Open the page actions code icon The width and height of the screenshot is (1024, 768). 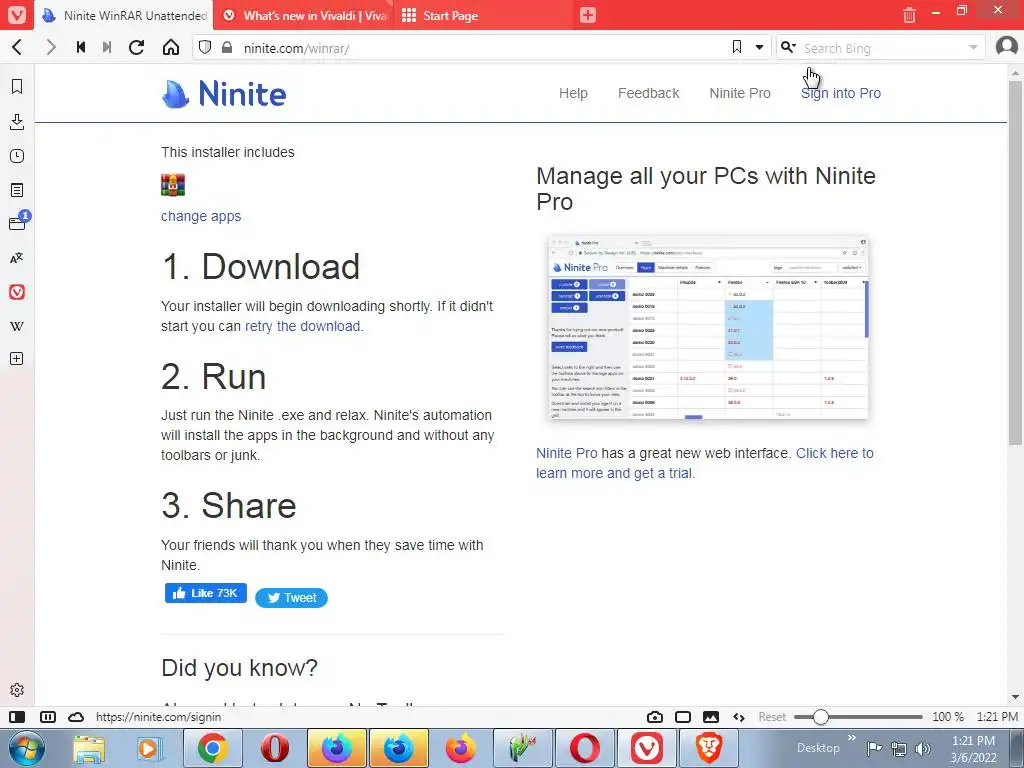click(739, 717)
